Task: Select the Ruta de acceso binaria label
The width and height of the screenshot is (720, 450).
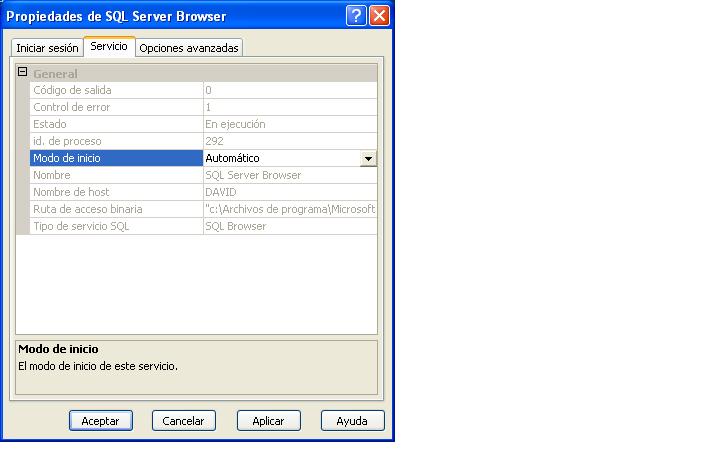Action: 88,209
